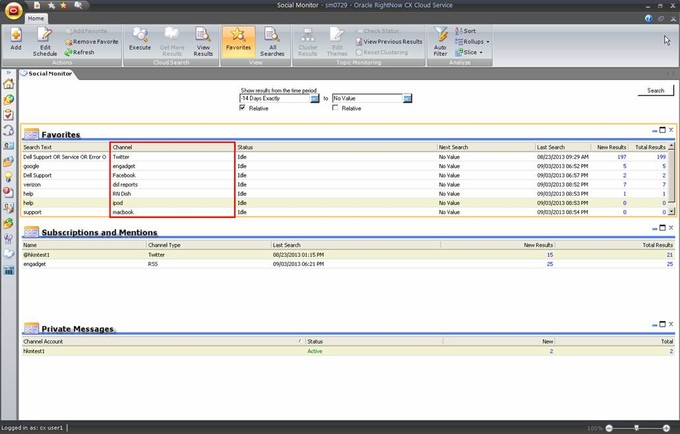Open the 'No Value' end date dropdown
The height and width of the screenshot is (434, 680).
tap(408, 98)
